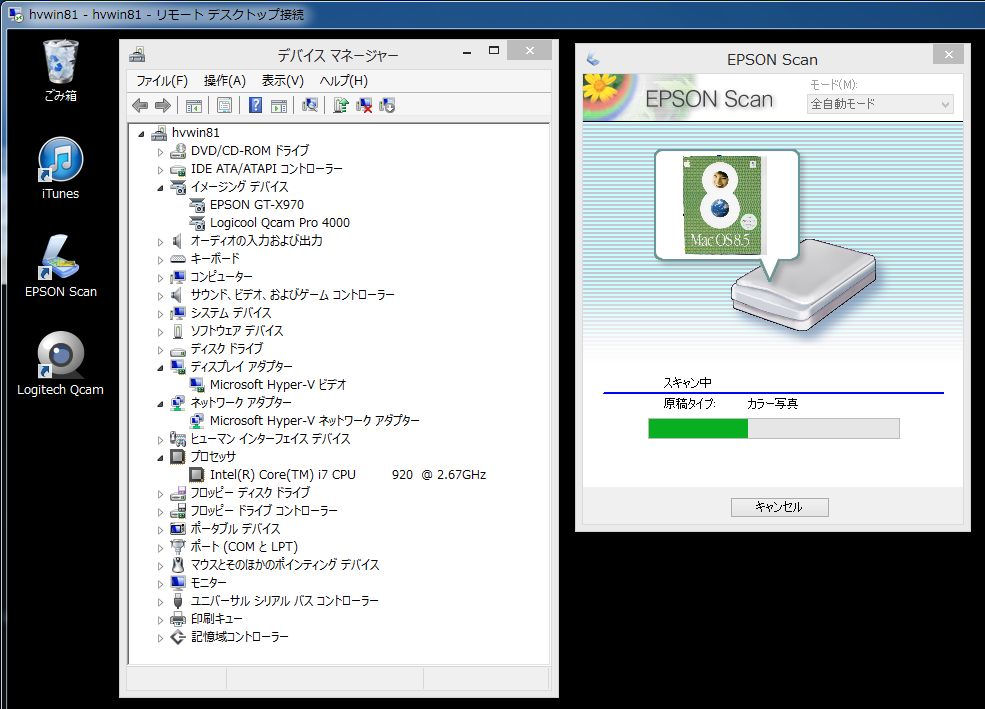Select マウスとそのほかのポインティング デバイス row
Viewport: 985px width, 709px height.
285,565
